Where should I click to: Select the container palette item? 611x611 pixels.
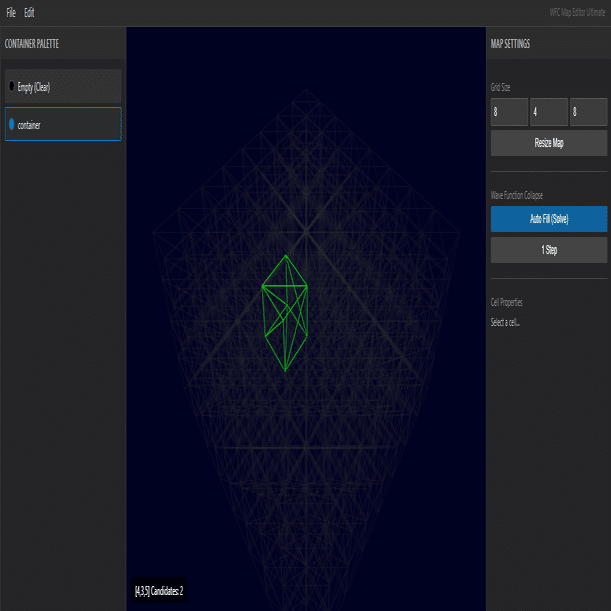coord(63,124)
